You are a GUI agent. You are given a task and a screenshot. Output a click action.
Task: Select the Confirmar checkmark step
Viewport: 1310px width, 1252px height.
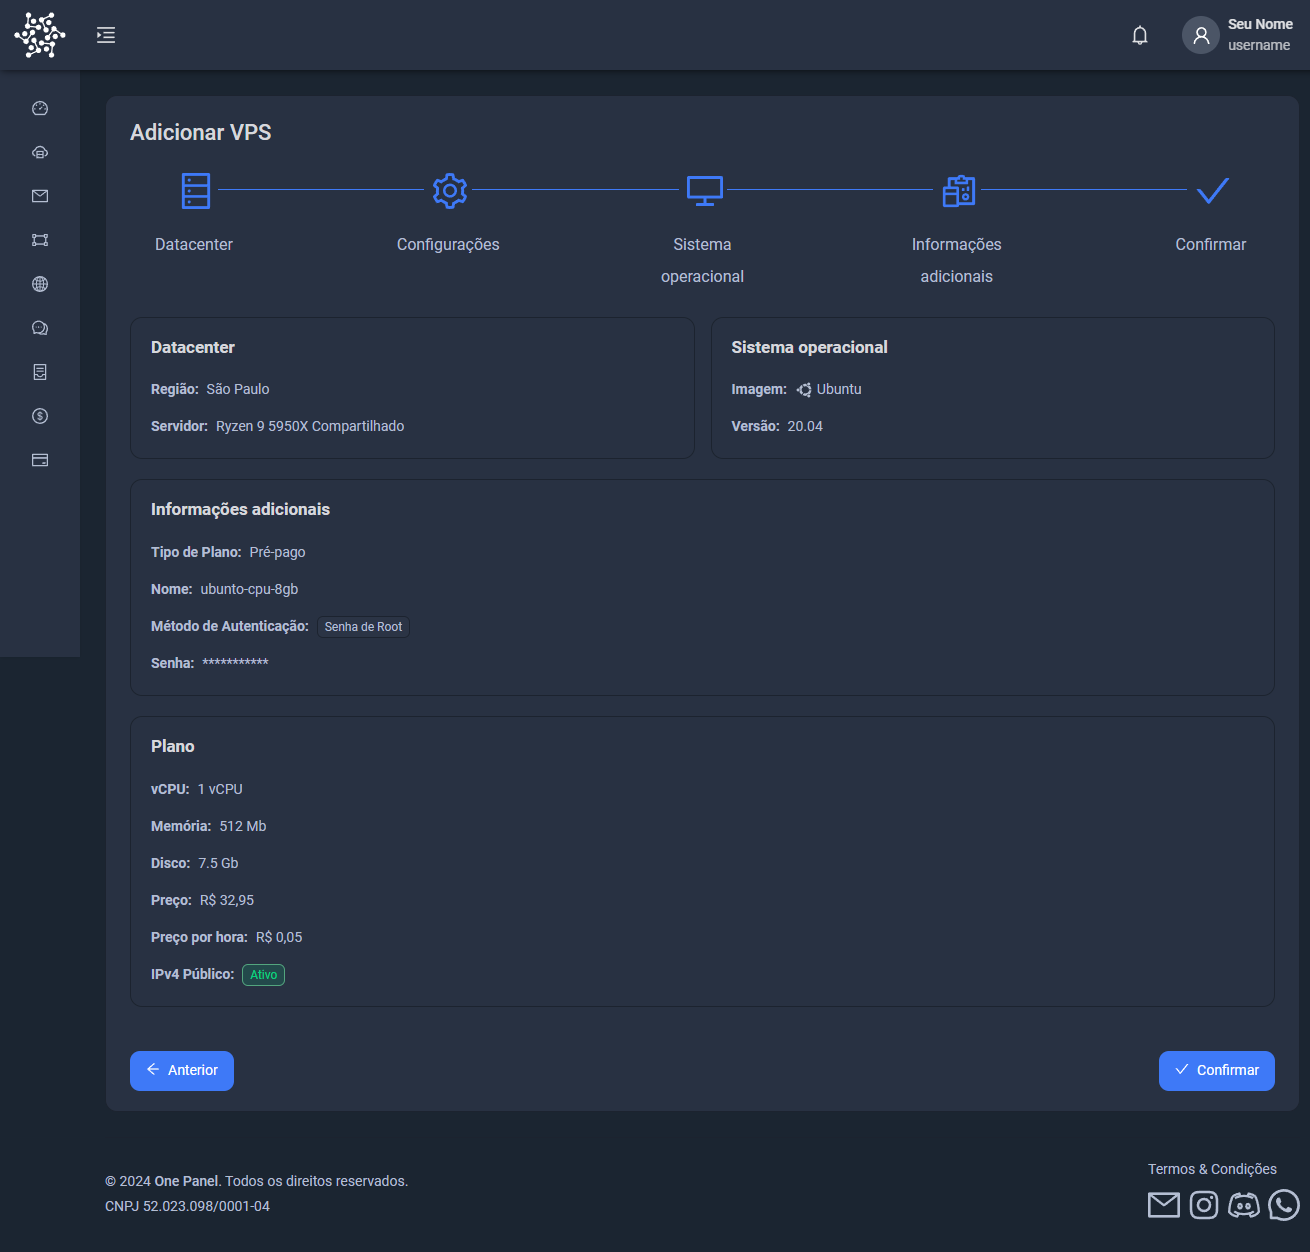tap(1213, 190)
